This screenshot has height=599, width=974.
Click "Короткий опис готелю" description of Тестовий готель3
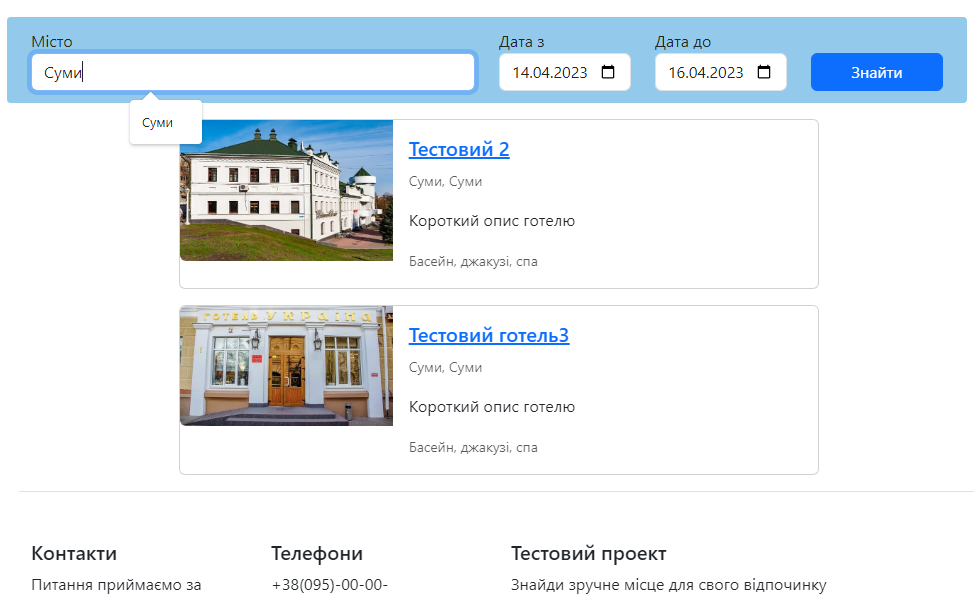490,406
